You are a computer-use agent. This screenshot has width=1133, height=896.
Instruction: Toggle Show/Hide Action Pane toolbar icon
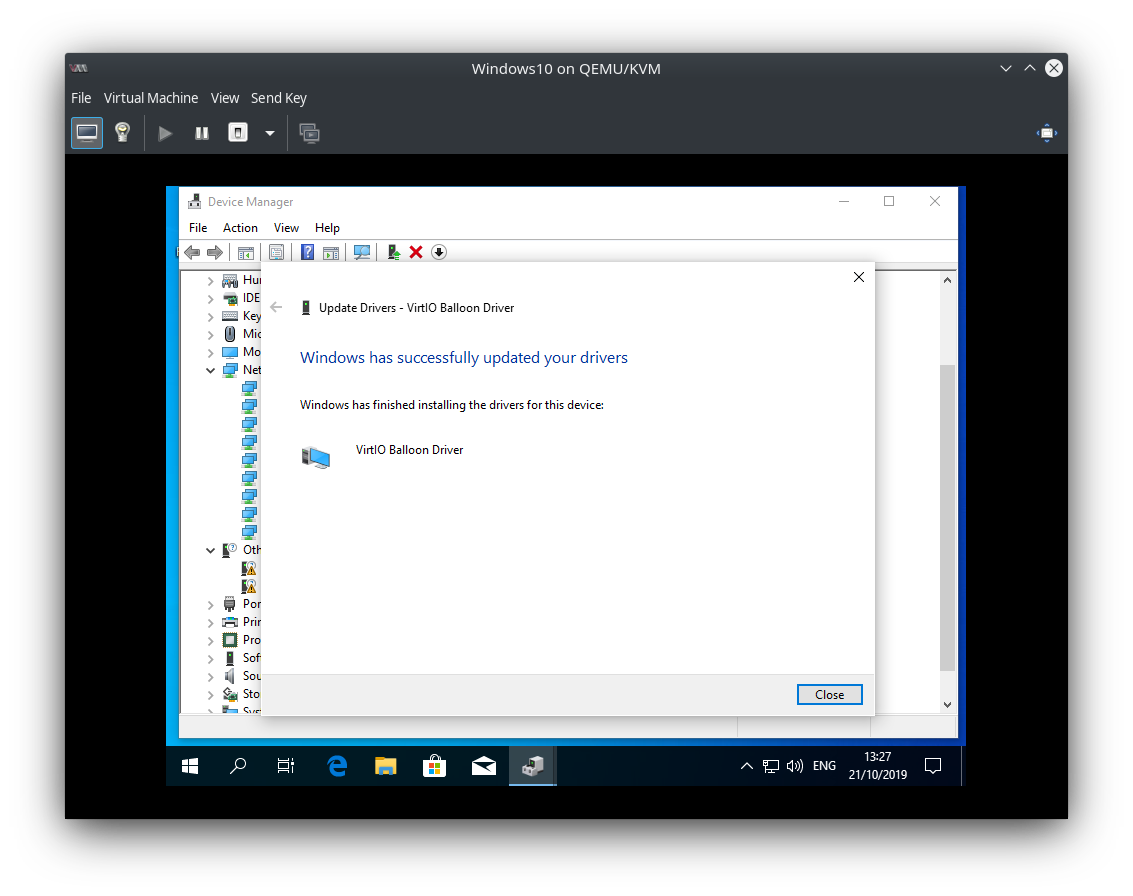pyautogui.click(x=331, y=252)
